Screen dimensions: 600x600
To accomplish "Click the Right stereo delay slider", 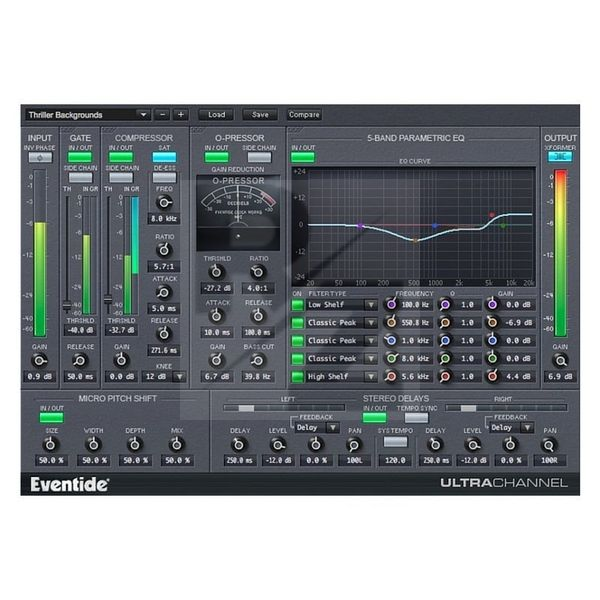I will 506,408.
